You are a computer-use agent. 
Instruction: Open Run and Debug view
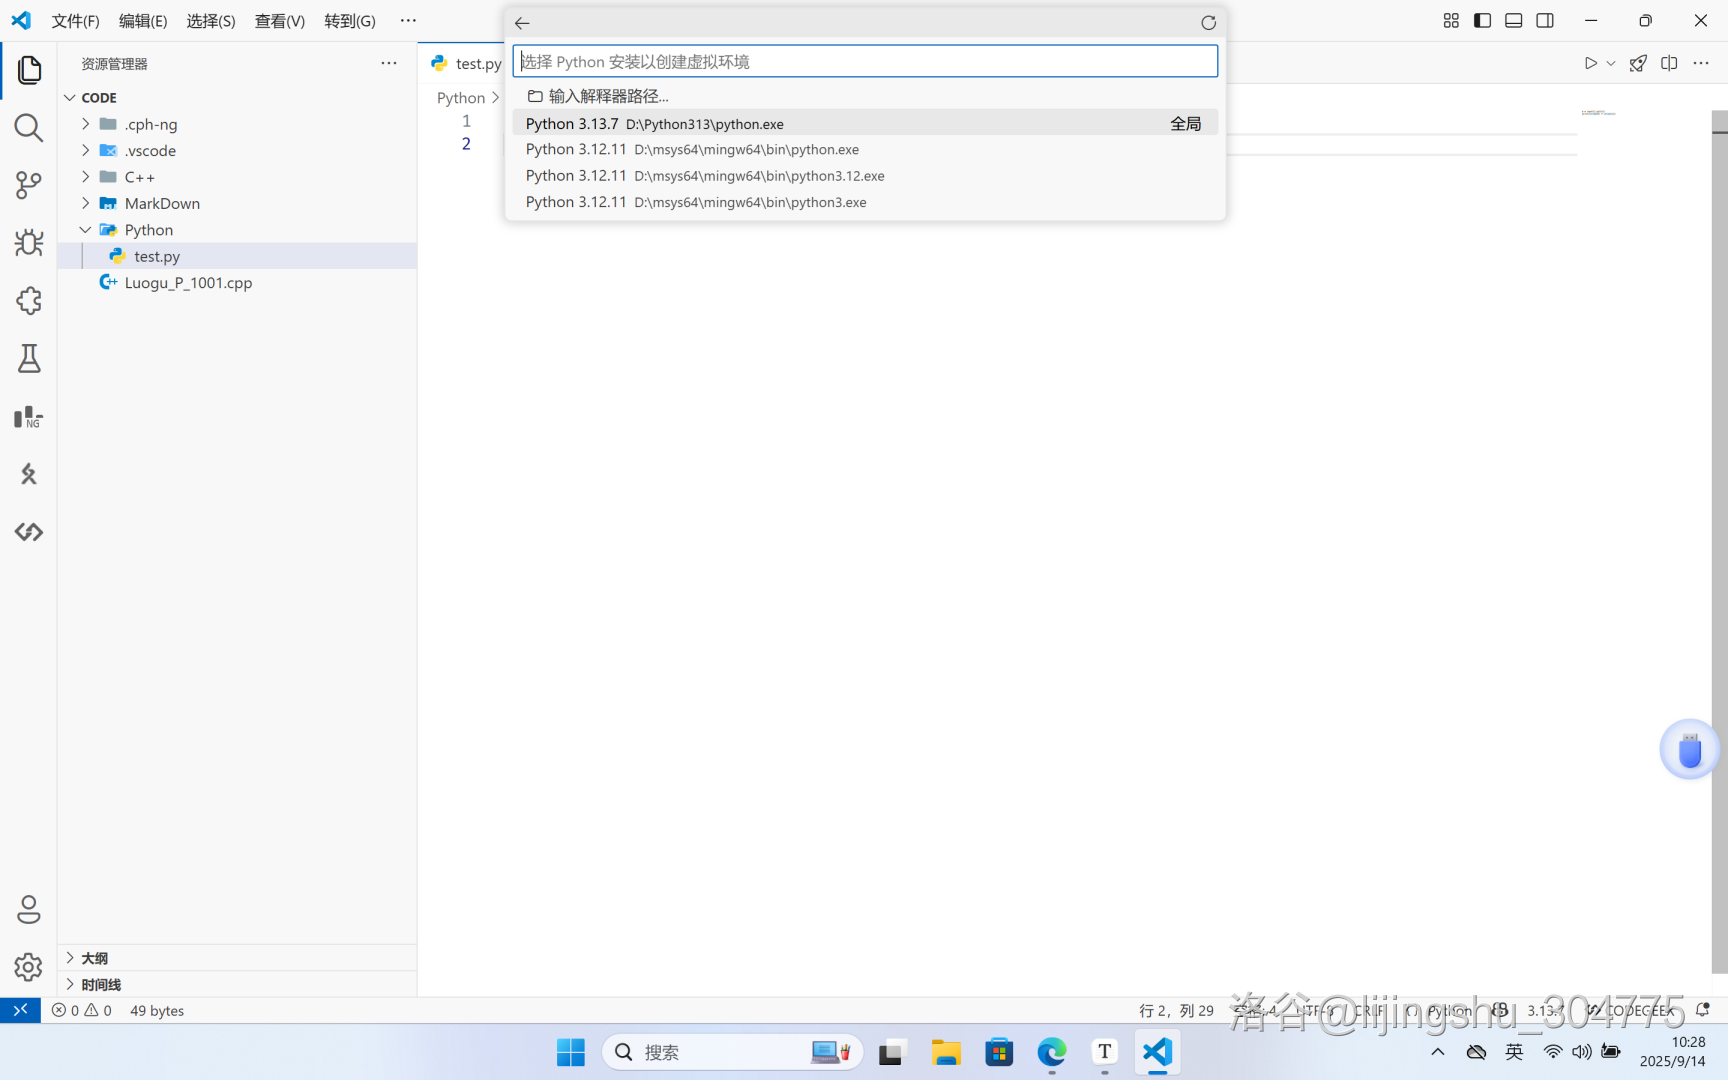[x=28, y=243]
